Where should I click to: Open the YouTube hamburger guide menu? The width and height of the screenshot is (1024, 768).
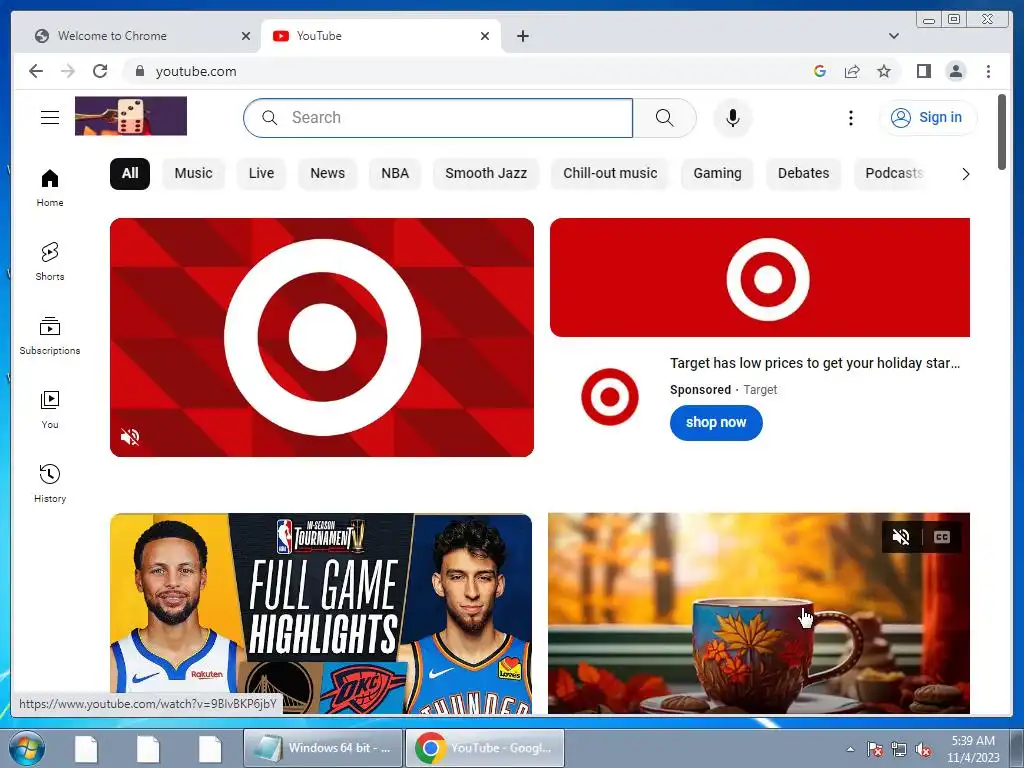click(x=50, y=118)
